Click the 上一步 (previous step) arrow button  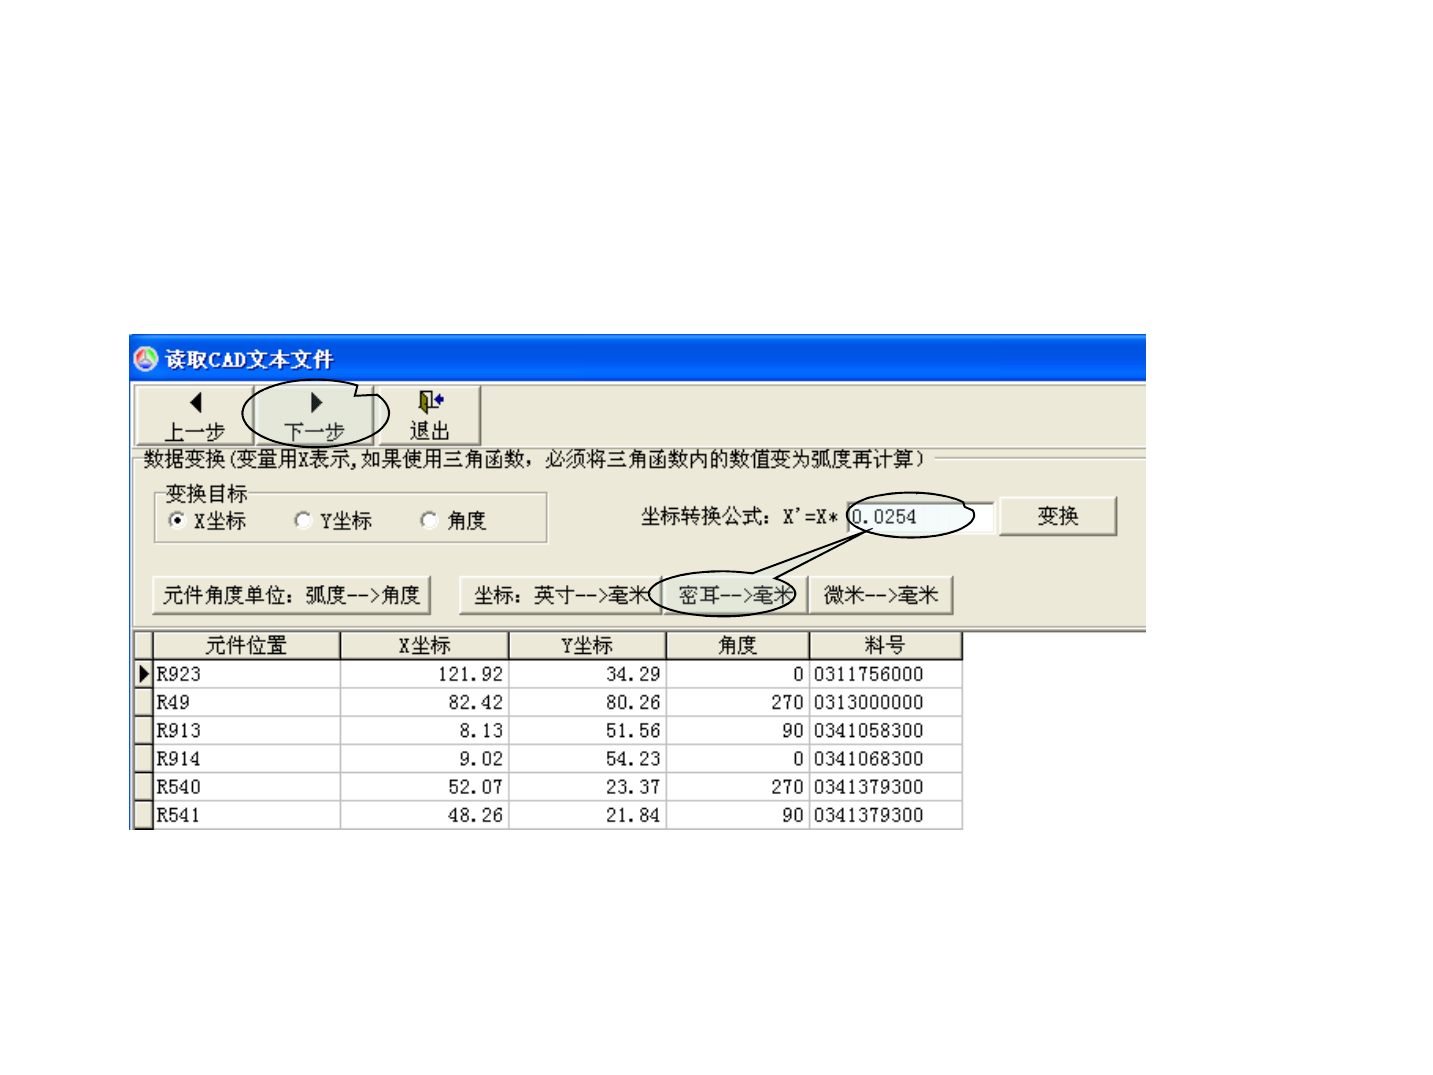pos(195,415)
